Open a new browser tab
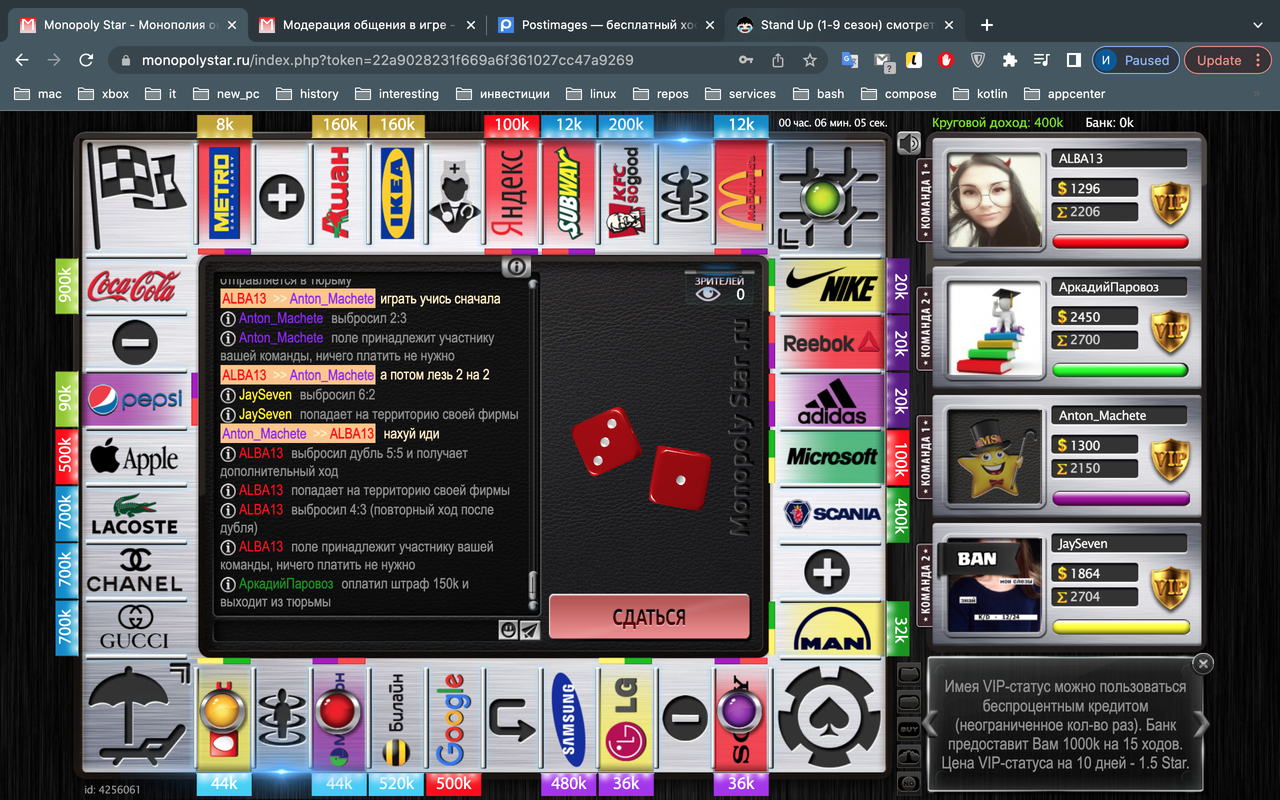This screenshot has width=1280, height=800. pyautogui.click(x=987, y=25)
